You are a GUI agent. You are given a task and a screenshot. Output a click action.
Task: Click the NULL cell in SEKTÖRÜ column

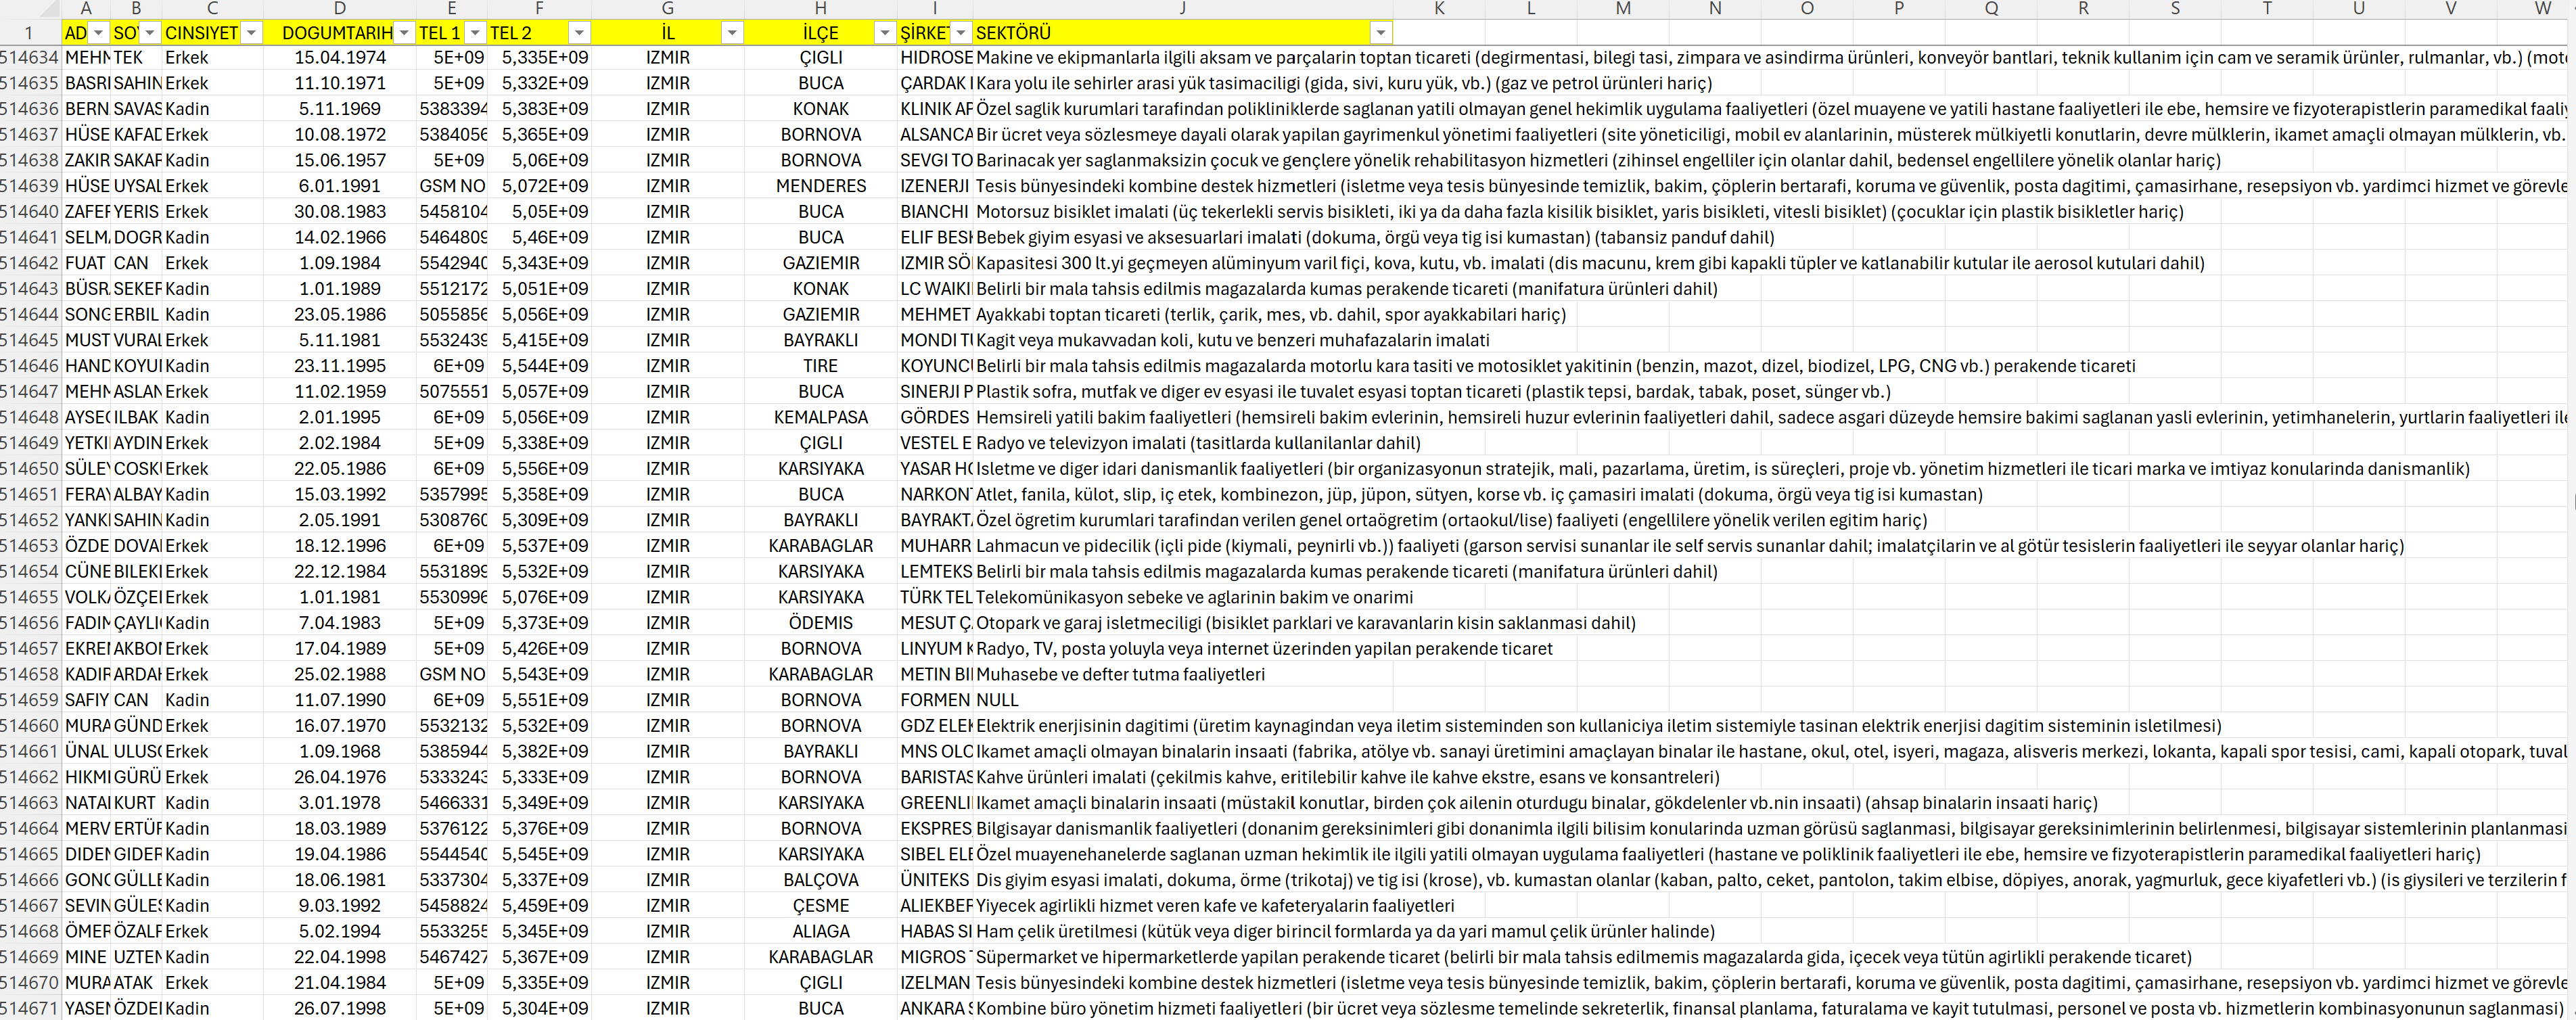[x=997, y=700]
